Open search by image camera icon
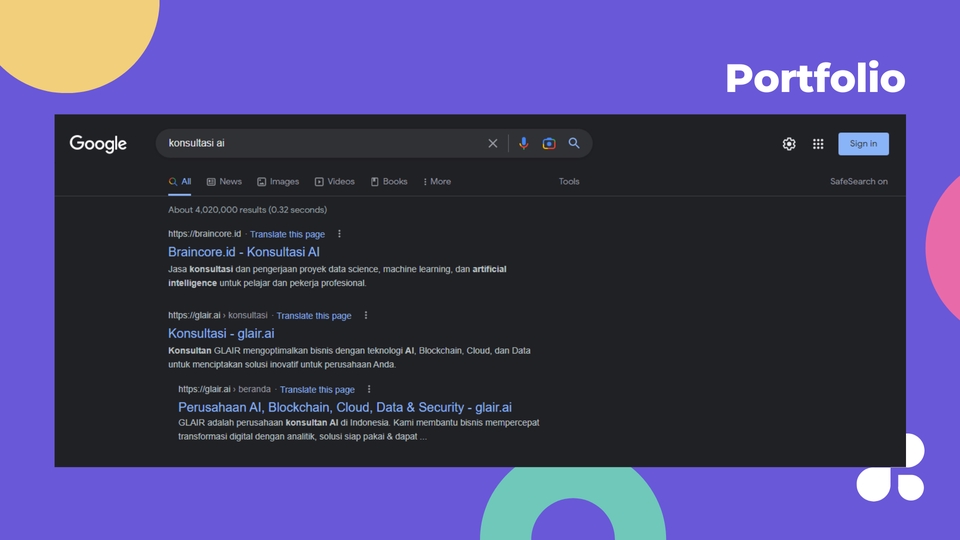This screenshot has width=960, height=540. pos(549,143)
